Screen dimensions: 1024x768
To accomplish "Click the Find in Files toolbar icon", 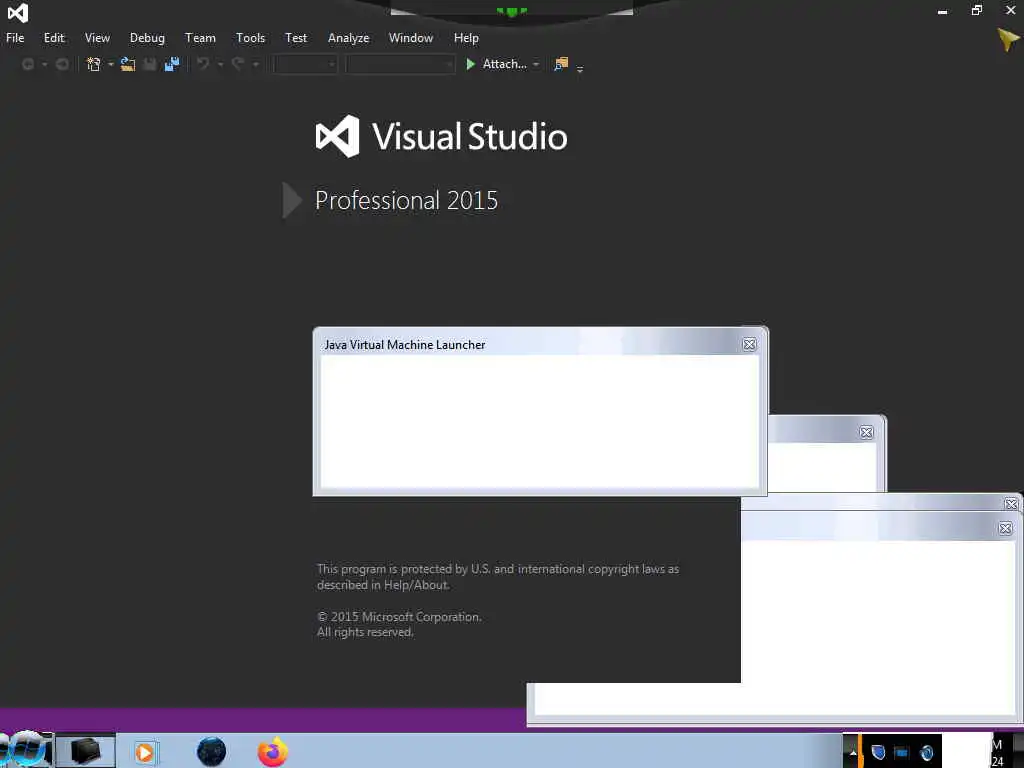I will pos(561,64).
